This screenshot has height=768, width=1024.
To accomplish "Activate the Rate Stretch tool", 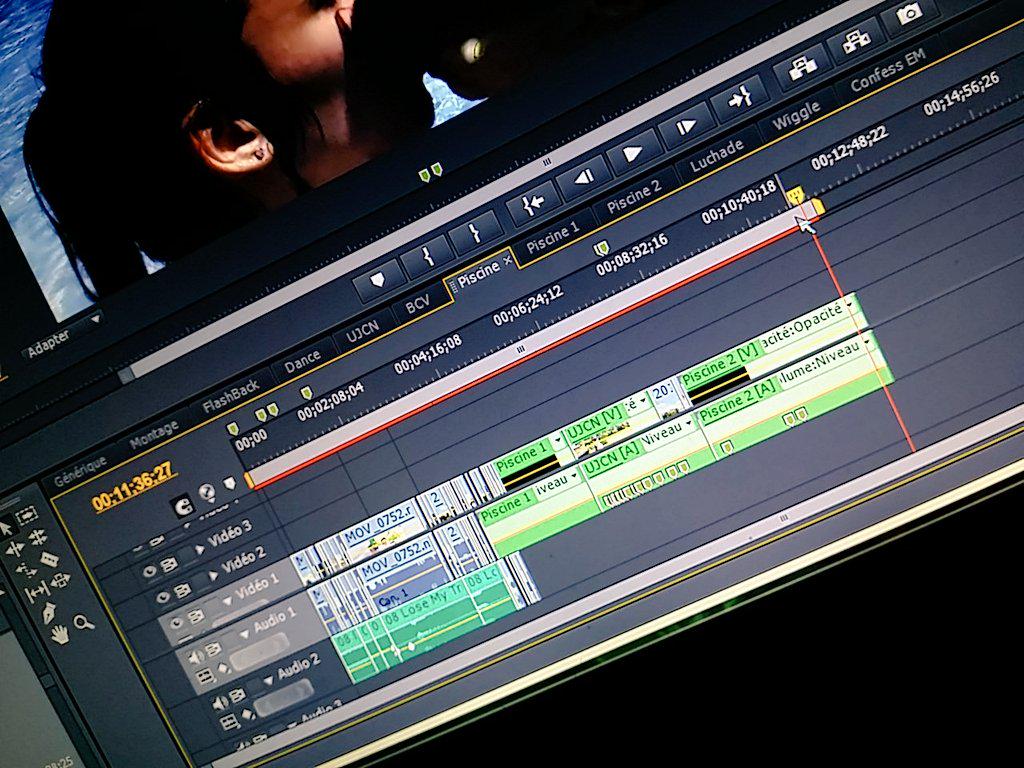I will pyautogui.click(x=26, y=571).
